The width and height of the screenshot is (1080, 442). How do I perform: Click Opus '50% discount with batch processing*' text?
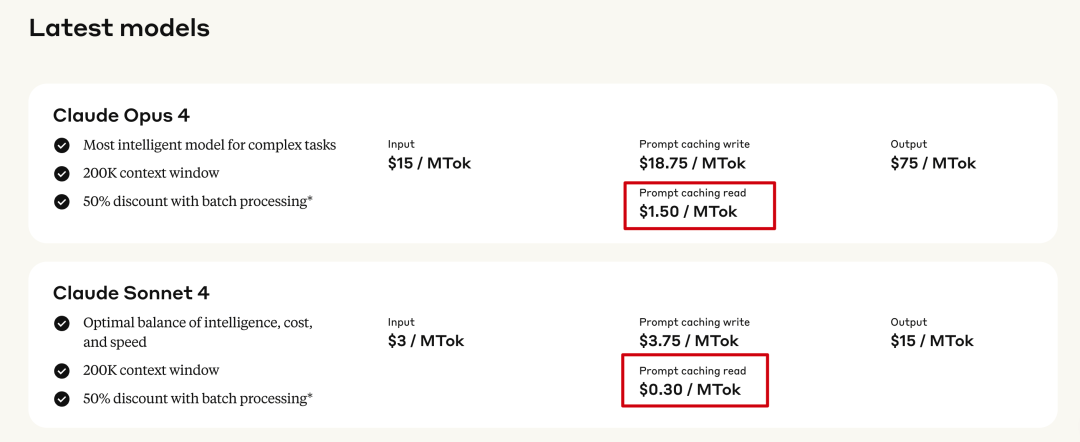tap(198, 202)
